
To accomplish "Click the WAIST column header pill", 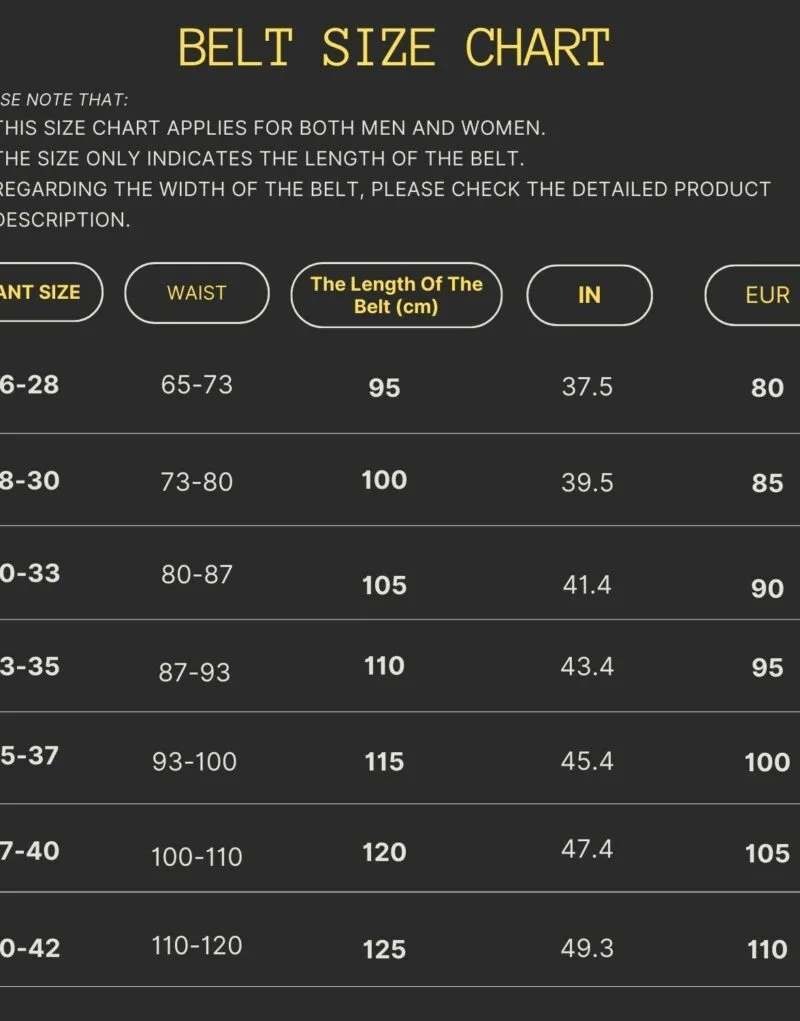I will (x=197, y=293).
